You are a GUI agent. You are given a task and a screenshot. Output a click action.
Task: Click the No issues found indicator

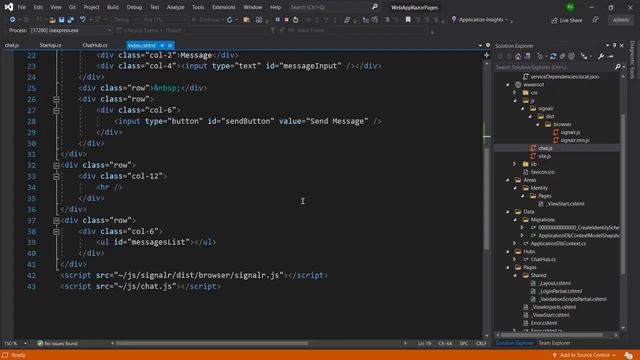[57, 343]
